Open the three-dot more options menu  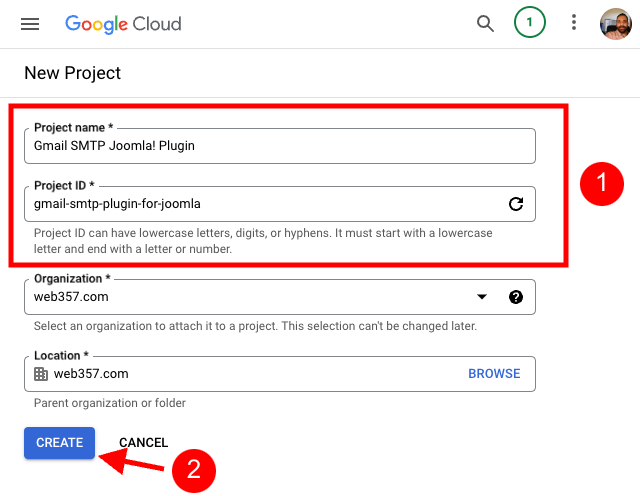tap(574, 22)
